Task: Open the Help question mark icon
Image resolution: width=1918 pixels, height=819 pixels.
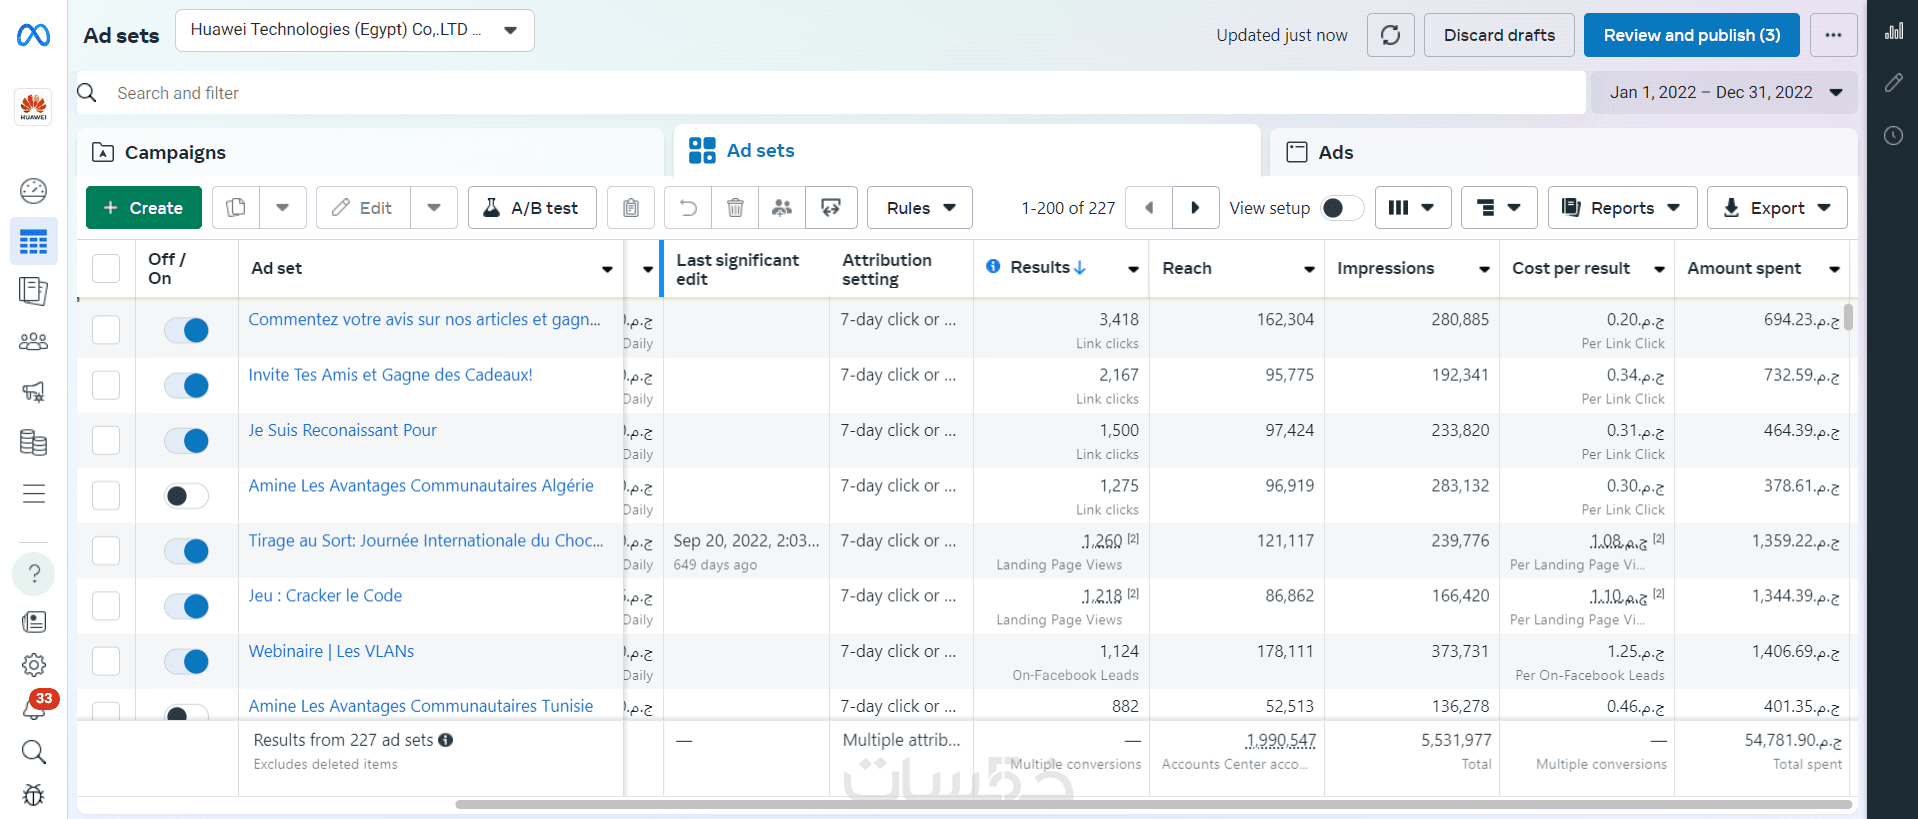Action: click(34, 573)
